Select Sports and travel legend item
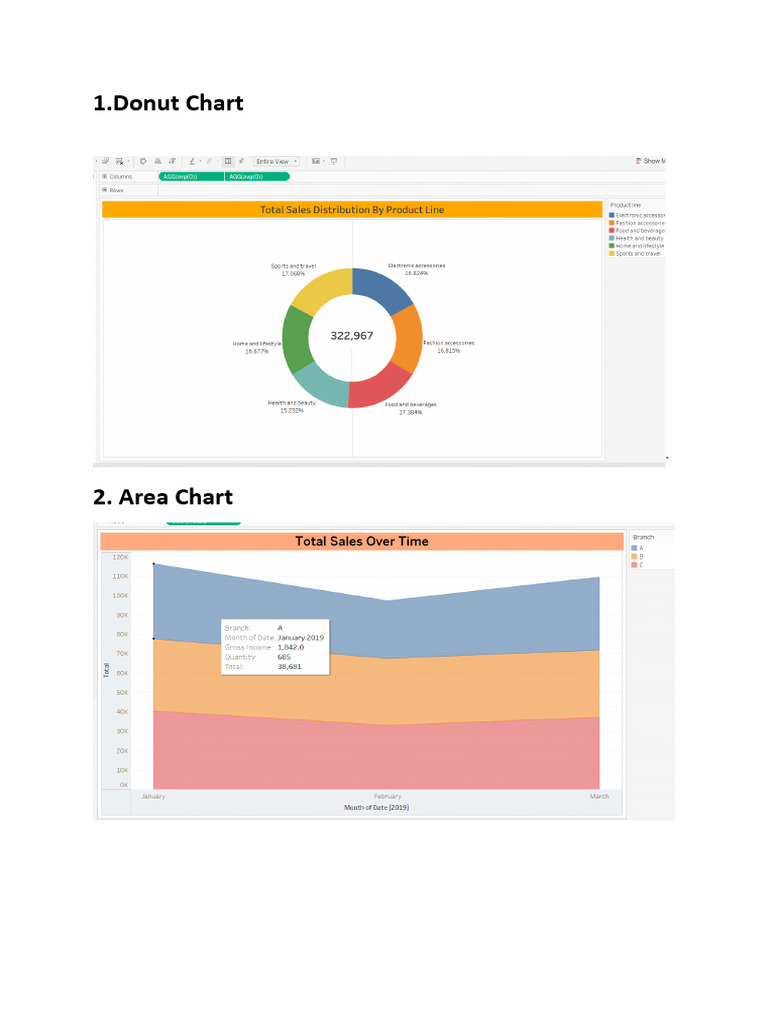Image resolution: width=768 pixels, height=1024 pixels. [638, 253]
